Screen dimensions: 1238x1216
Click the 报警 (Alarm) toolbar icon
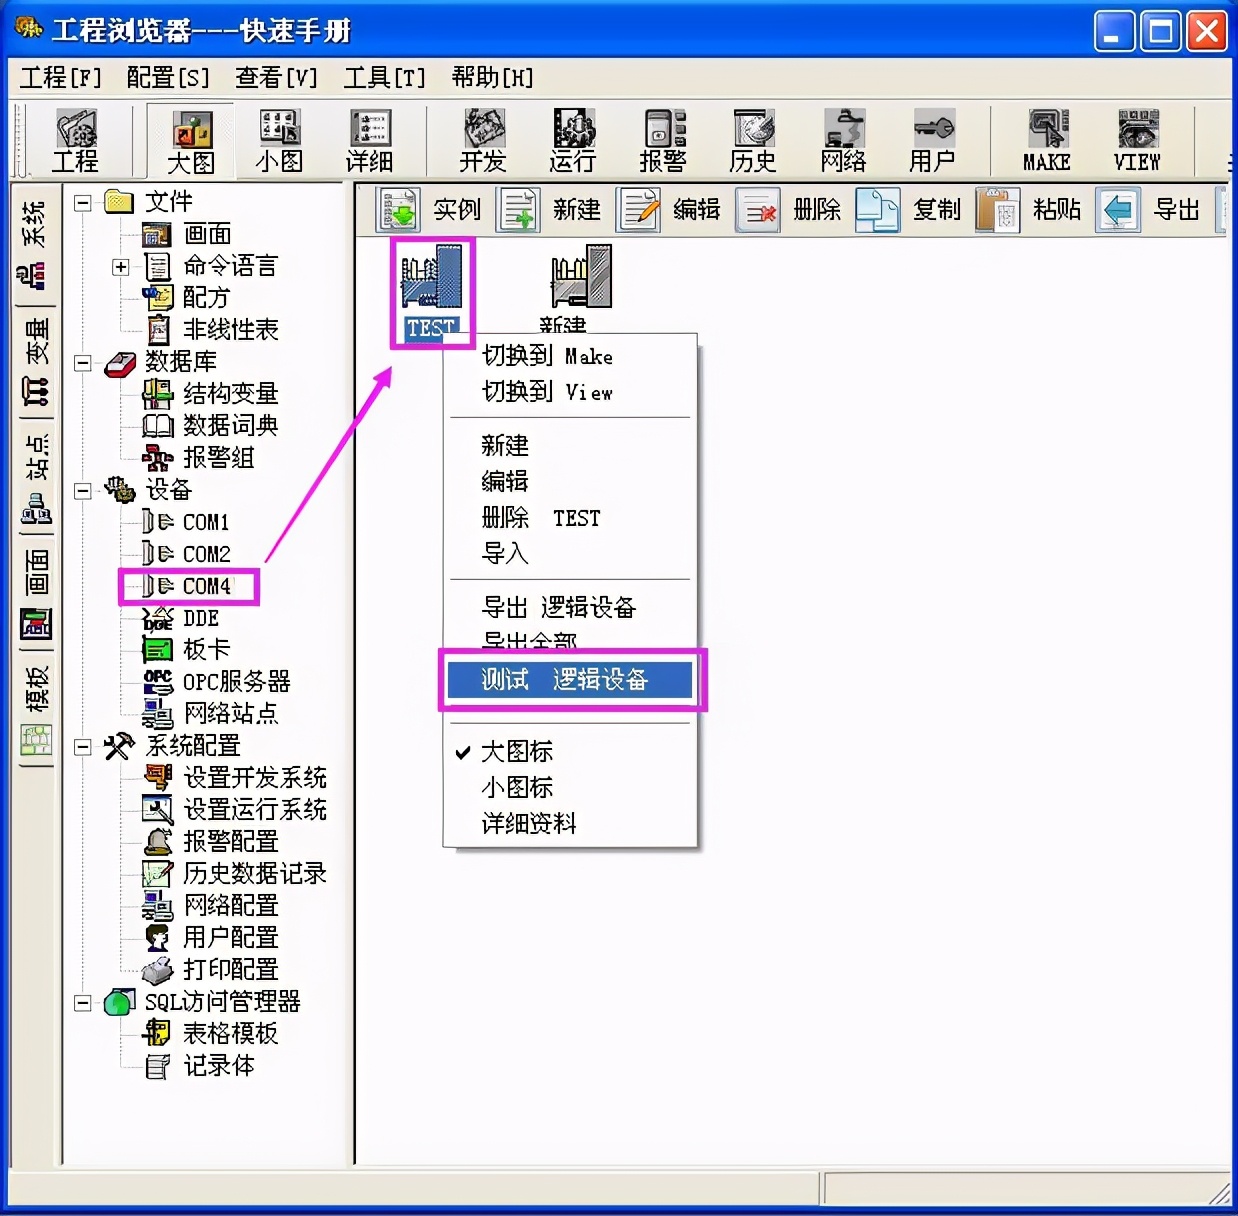[x=662, y=140]
